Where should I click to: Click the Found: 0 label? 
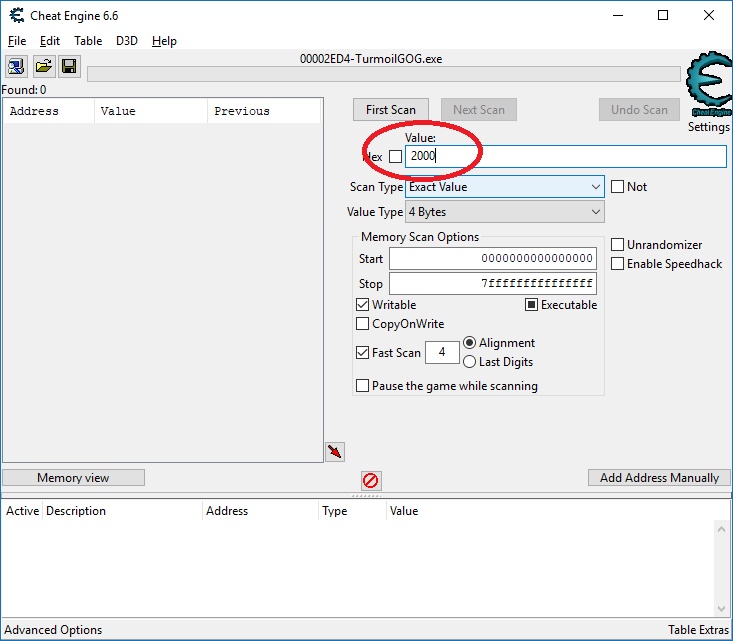coord(24,90)
